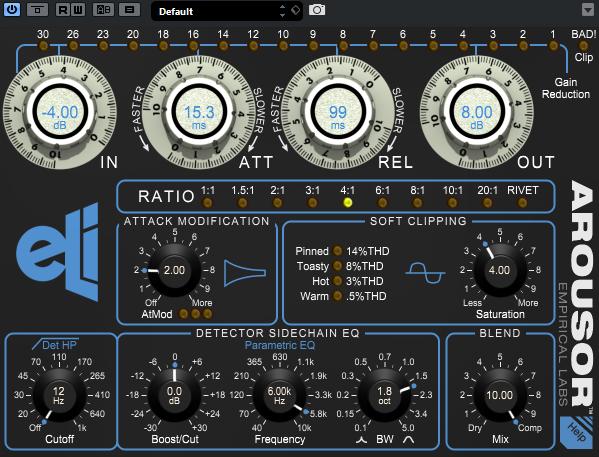Click the REL dial showing 99 ms
The width and height of the screenshot is (599, 457).
pos(338,112)
